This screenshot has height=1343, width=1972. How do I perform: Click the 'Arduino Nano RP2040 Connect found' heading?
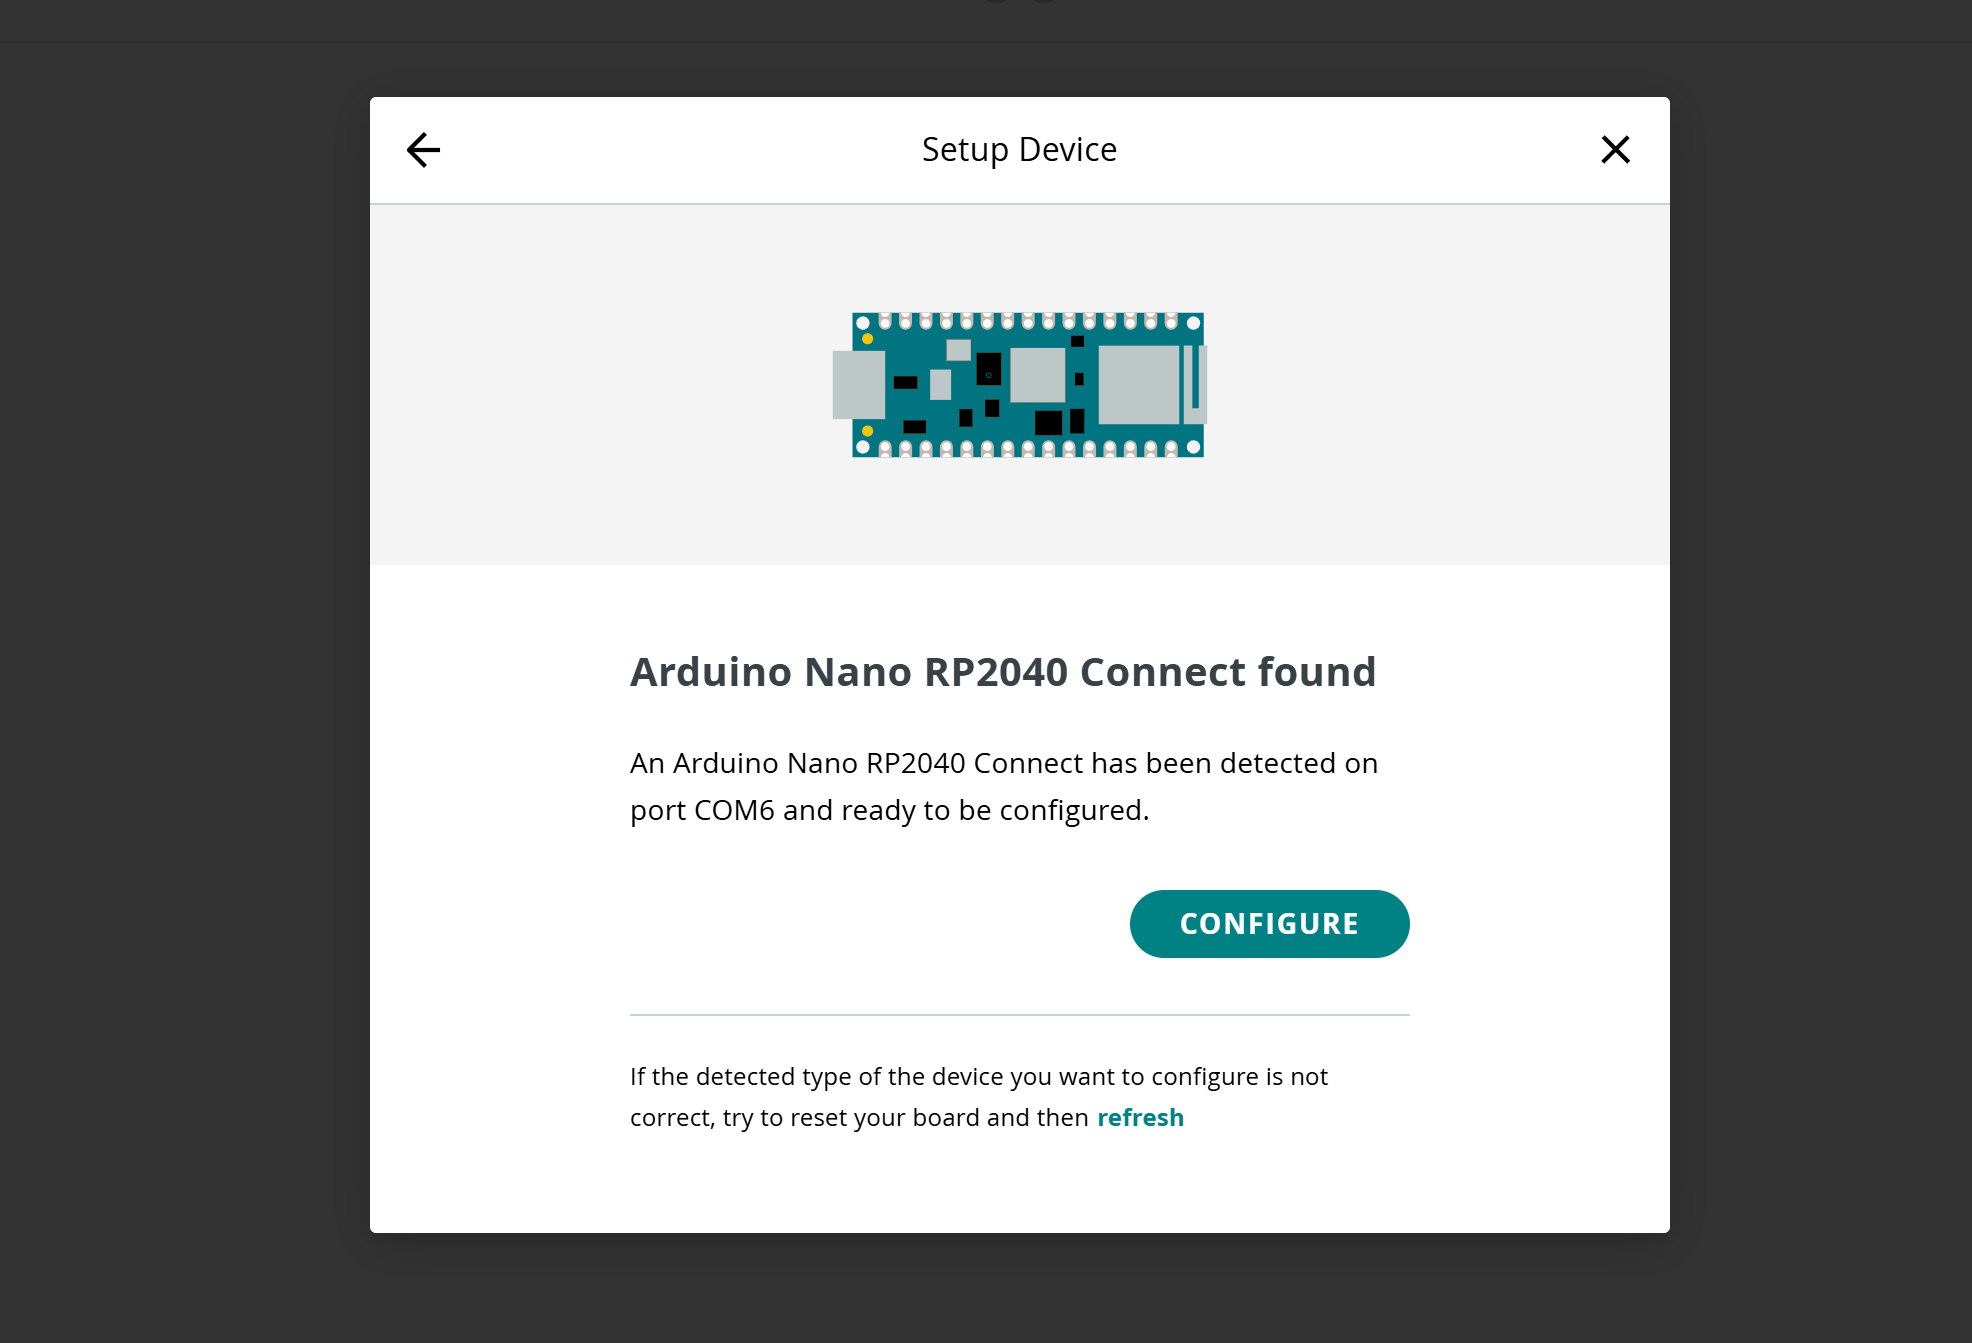(1003, 672)
